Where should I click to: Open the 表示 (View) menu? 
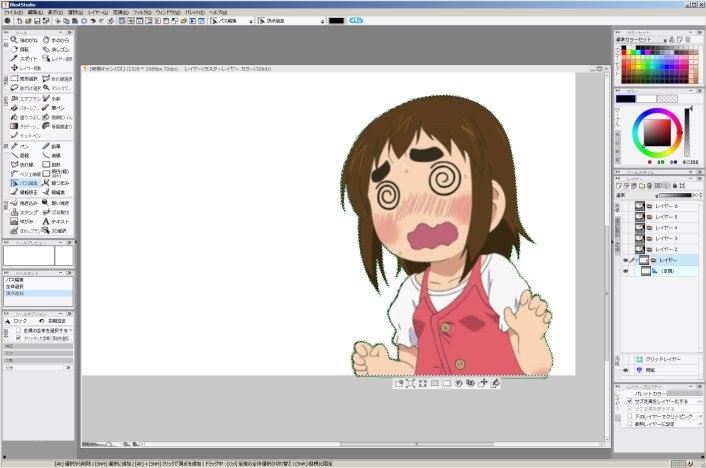[55, 13]
